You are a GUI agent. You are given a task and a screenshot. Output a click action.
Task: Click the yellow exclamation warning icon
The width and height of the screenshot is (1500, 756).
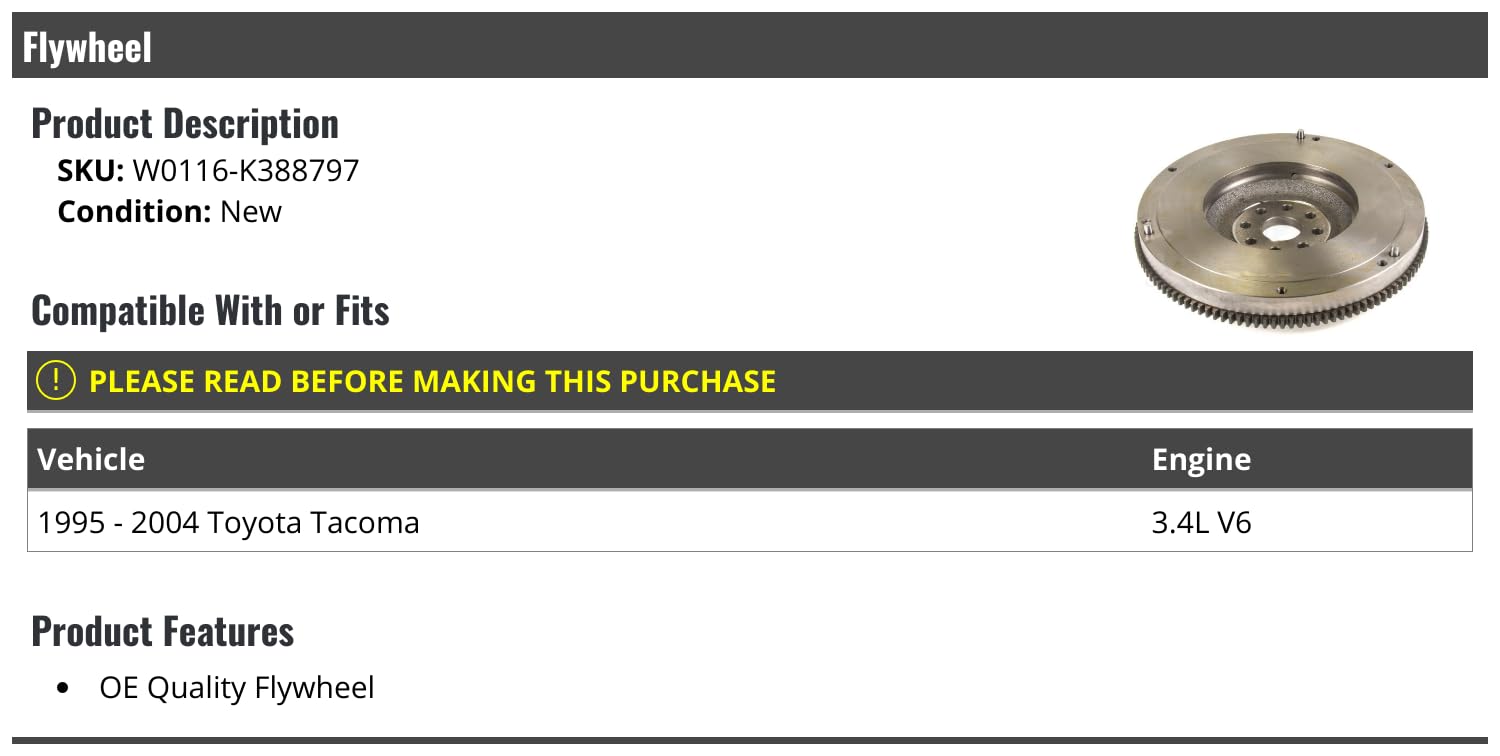pyautogui.click(x=55, y=381)
